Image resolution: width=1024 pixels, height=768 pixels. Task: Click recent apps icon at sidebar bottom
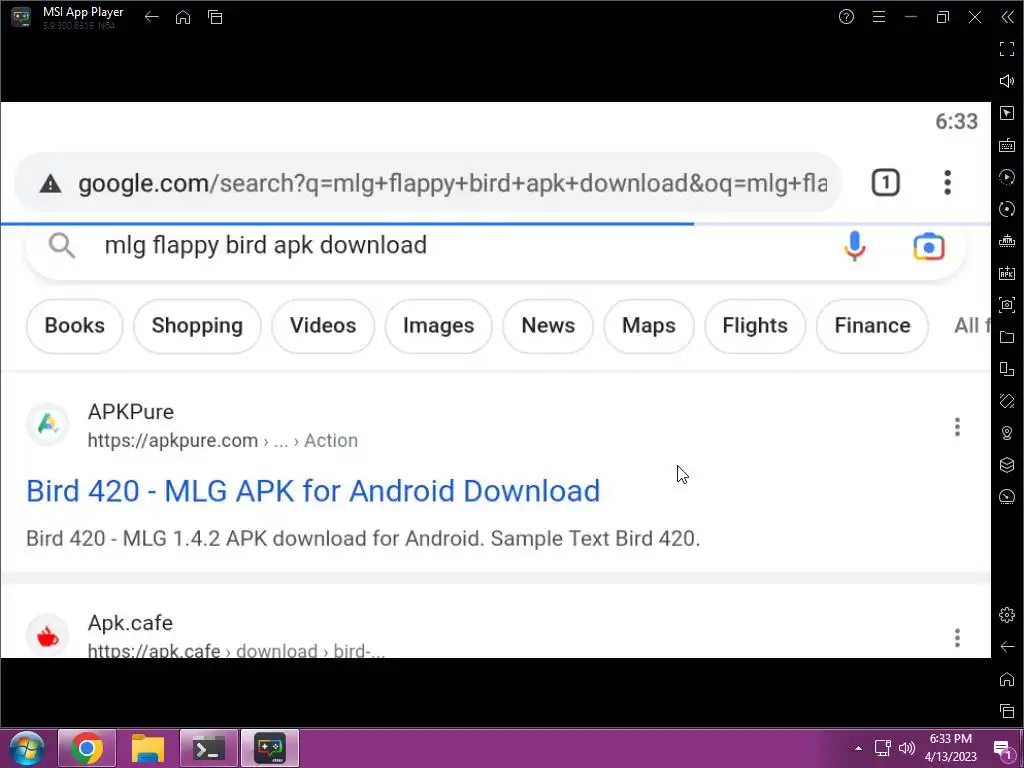[x=1006, y=711]
